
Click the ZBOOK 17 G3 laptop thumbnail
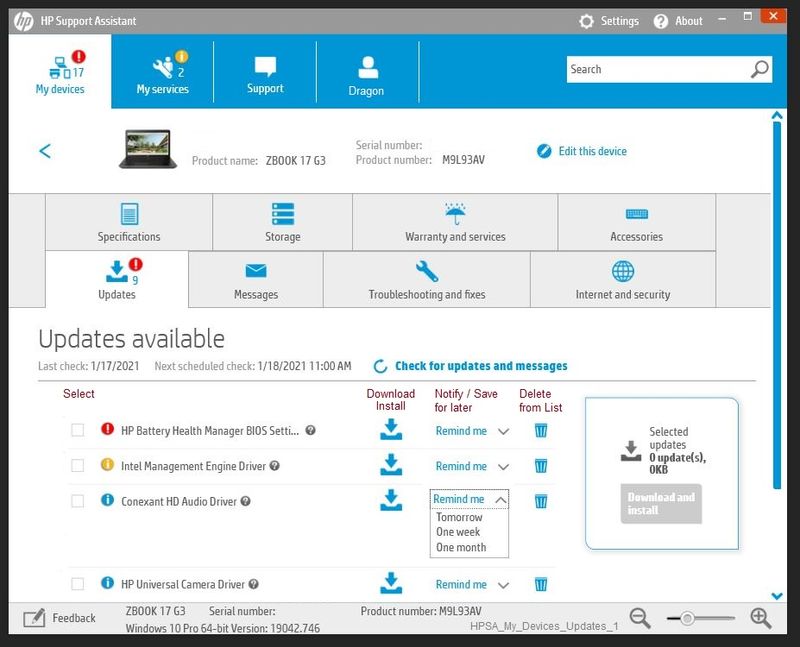148,148
